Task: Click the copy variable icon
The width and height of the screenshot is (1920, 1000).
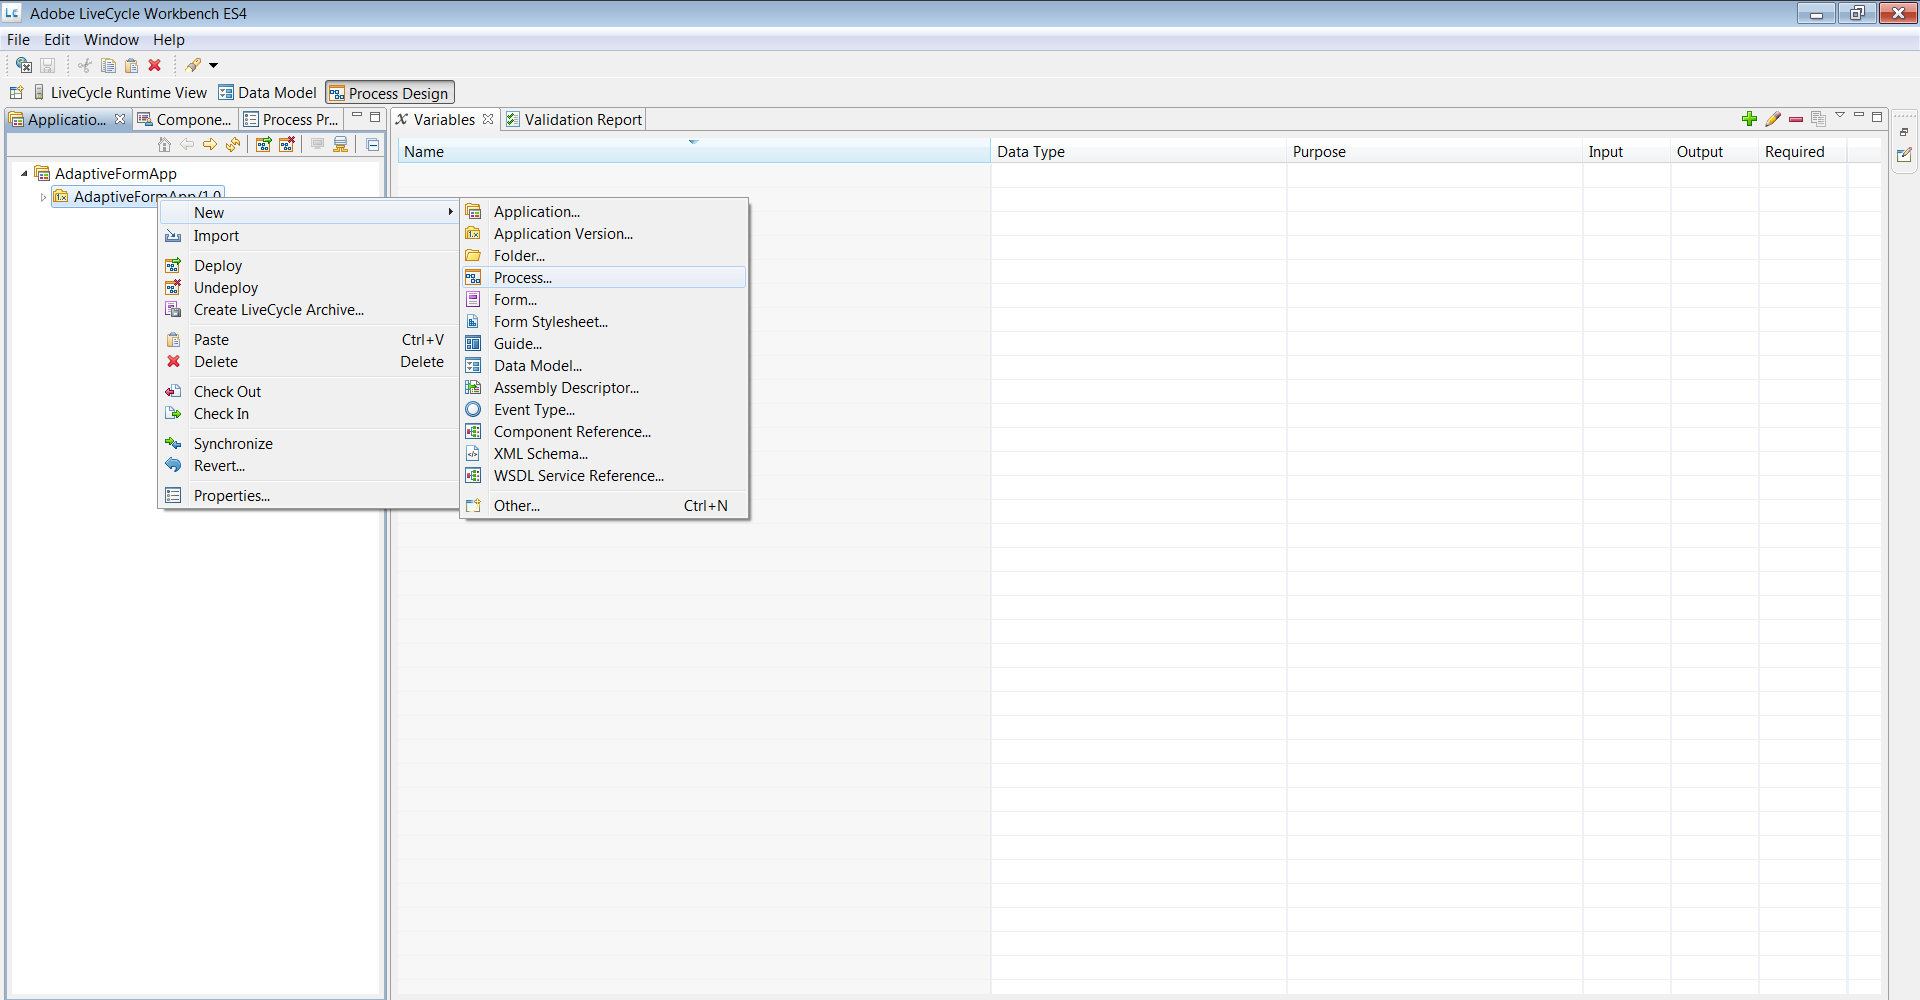Action: pyautogui.click(x=1819, y=119)
